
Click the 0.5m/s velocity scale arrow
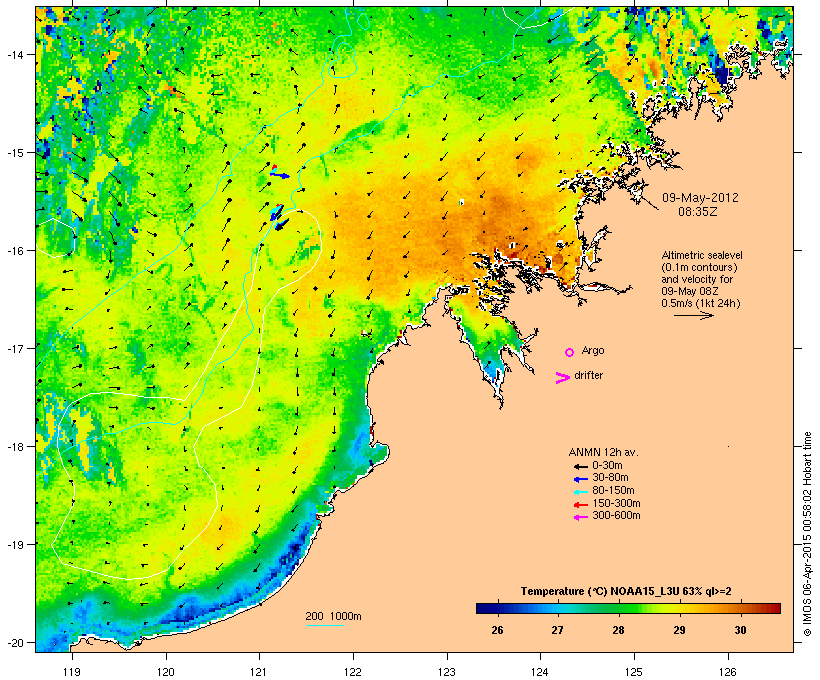pos(693,315)
